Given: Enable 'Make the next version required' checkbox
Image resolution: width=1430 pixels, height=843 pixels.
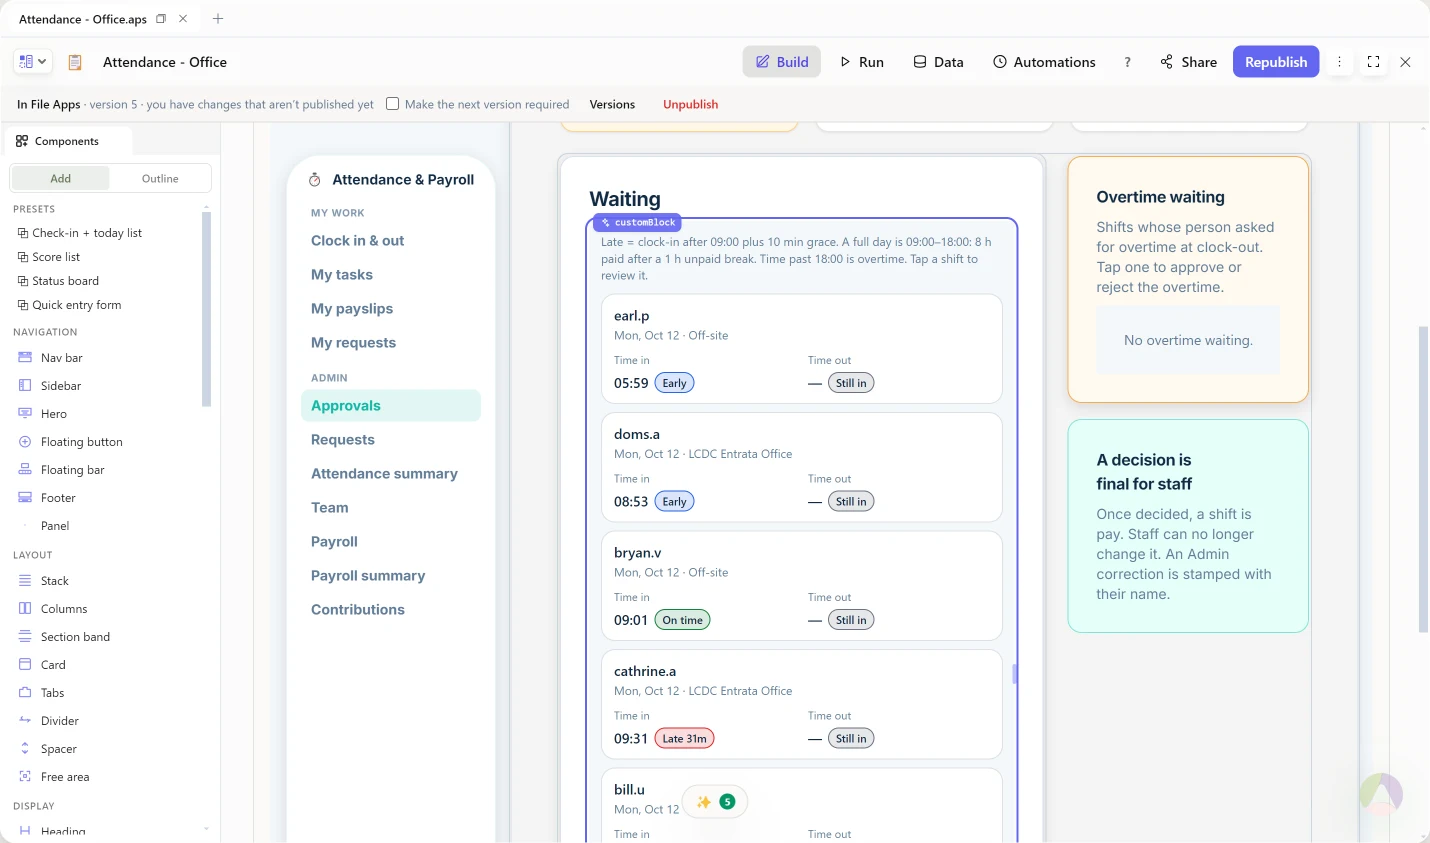Looking at the screenshot, I should coord(393,104).
